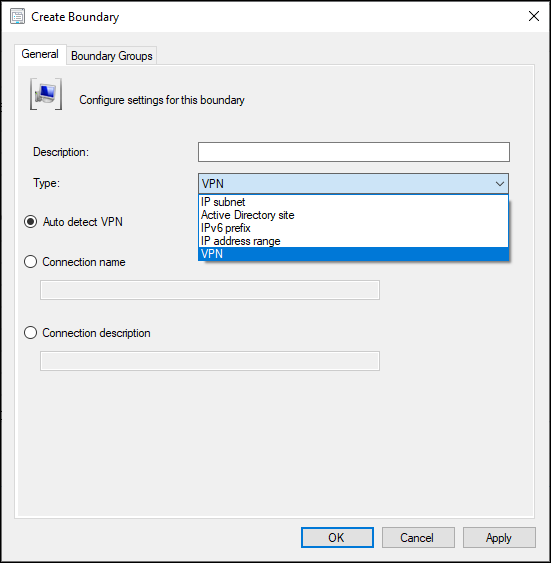This screenshot has width=551, height=563.
Task: Open the General tab
Action: click(40, 54)
